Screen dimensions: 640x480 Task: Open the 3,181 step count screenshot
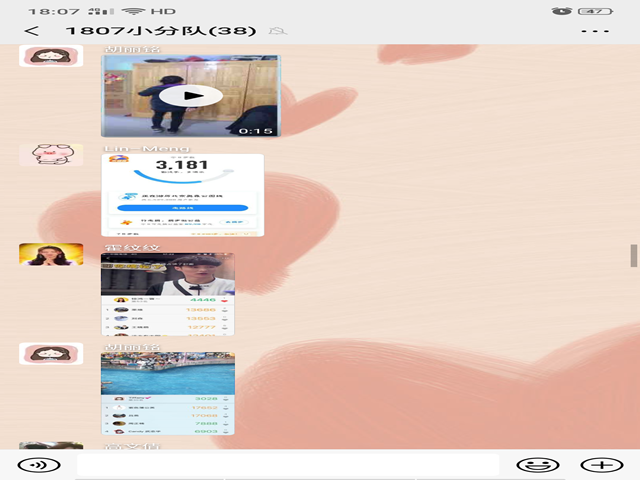click(x=182, y=195)
